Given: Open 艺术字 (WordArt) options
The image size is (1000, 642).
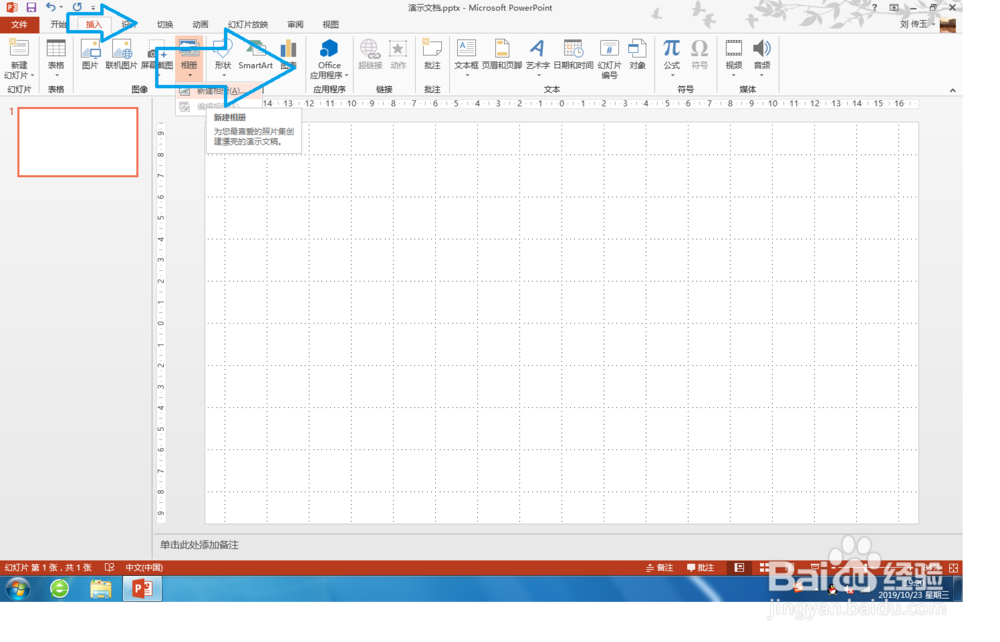Looking at the screenshot, I should (537, 60).
